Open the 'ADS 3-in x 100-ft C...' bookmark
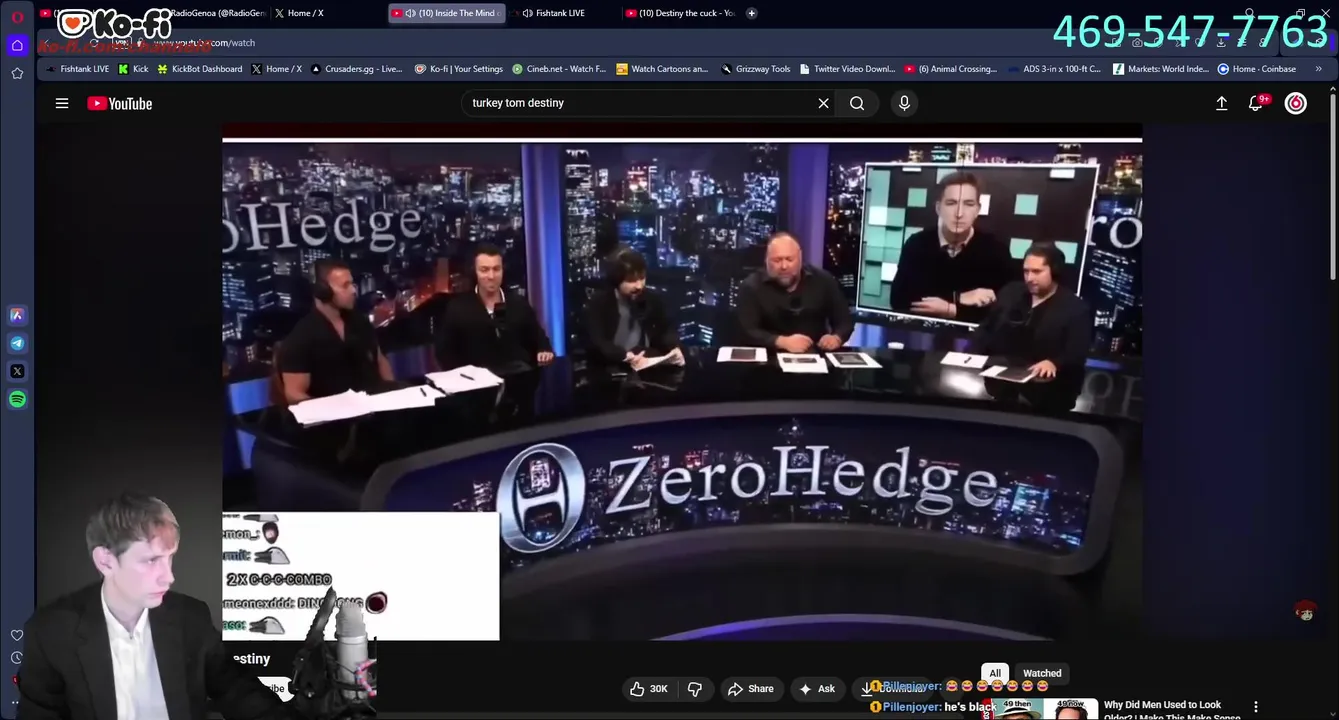The width and height of the screenshot is (1339, 720). pos(1055,69)
